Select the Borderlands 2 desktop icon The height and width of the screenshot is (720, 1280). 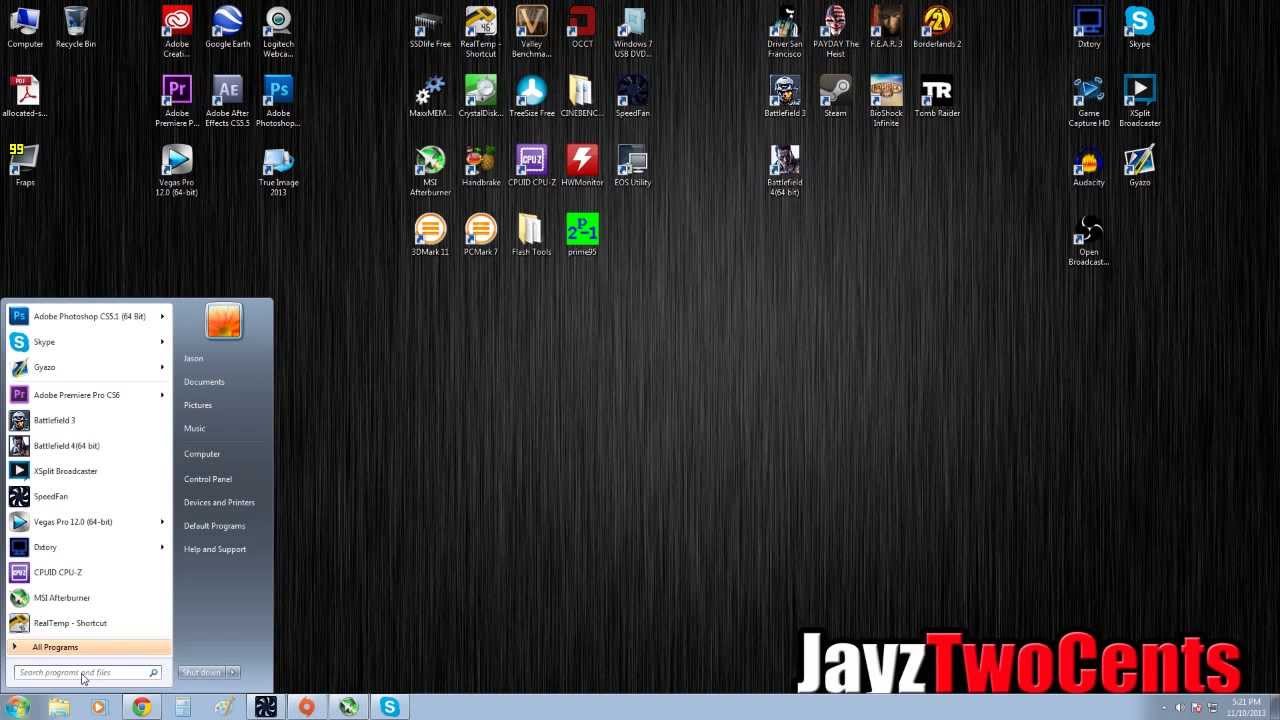pos(937,27)
